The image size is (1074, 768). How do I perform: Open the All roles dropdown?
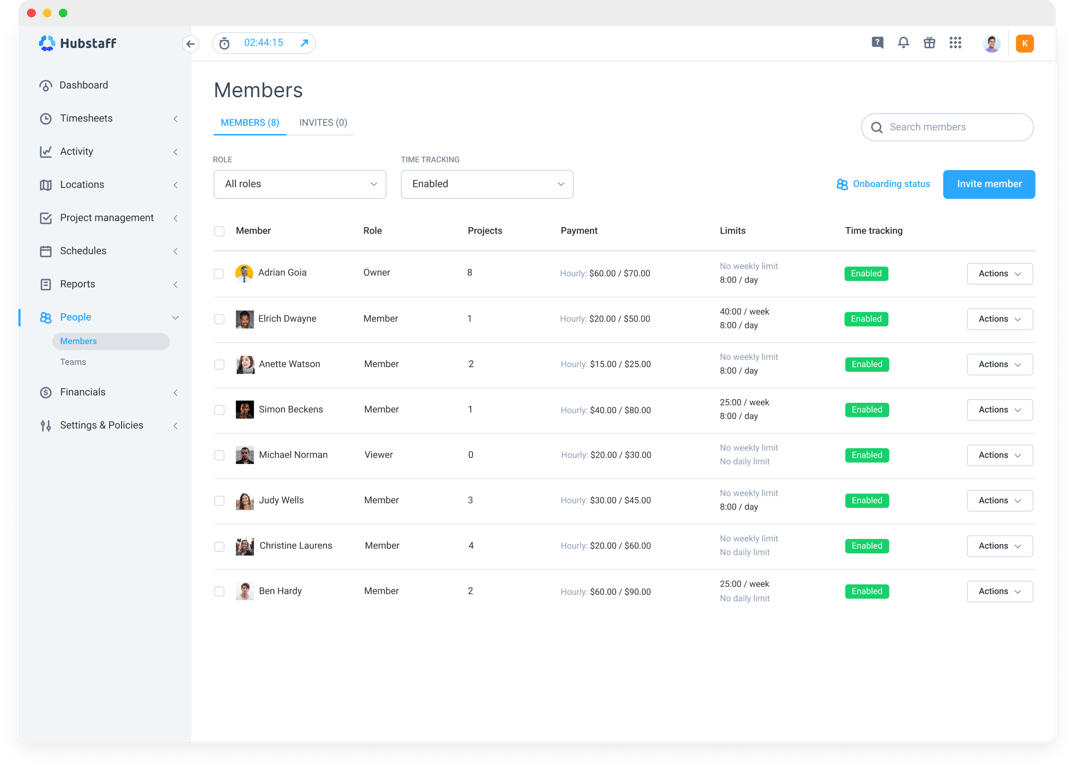coord(300,184)
